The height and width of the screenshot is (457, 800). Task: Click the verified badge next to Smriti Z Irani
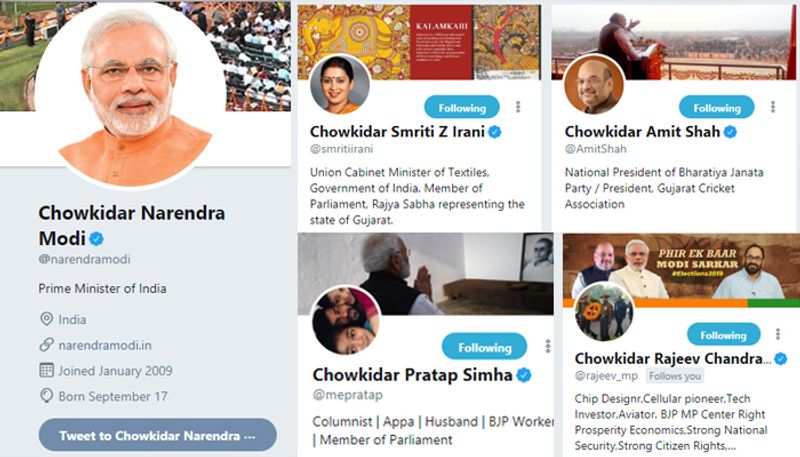(493, 132)
